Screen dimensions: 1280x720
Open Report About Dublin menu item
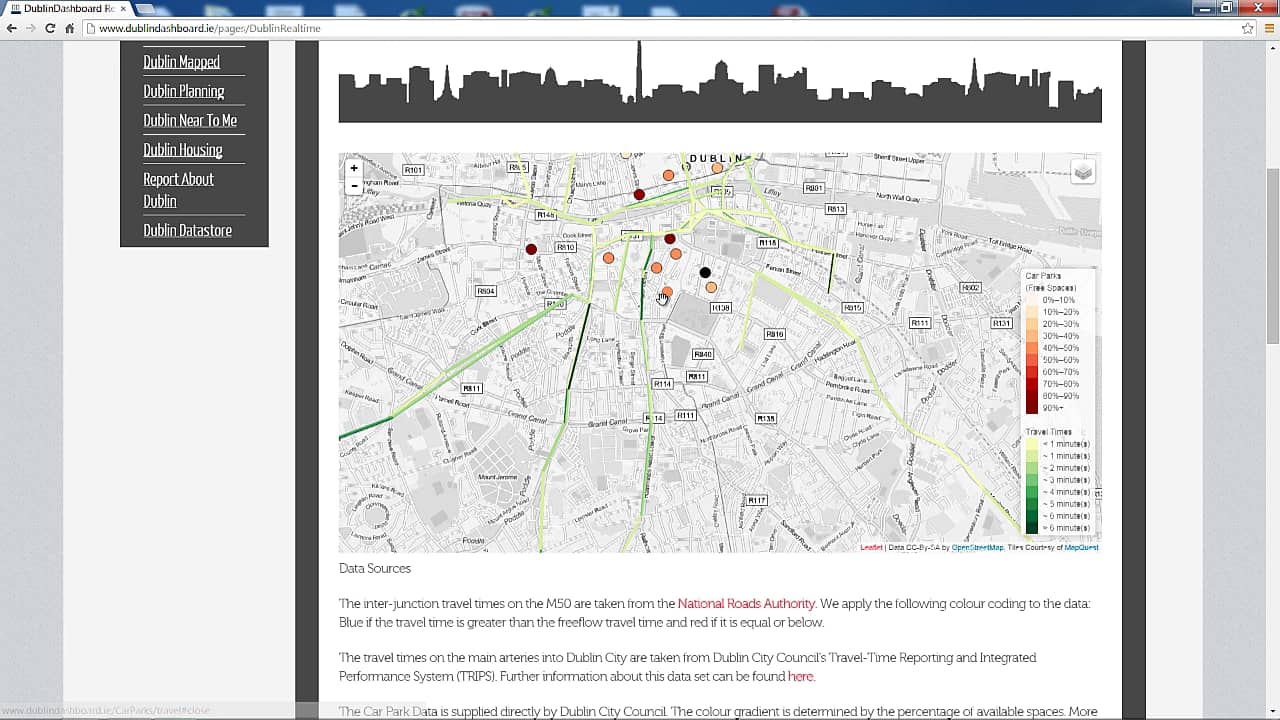pyautogui.click(x=178, y=190)
